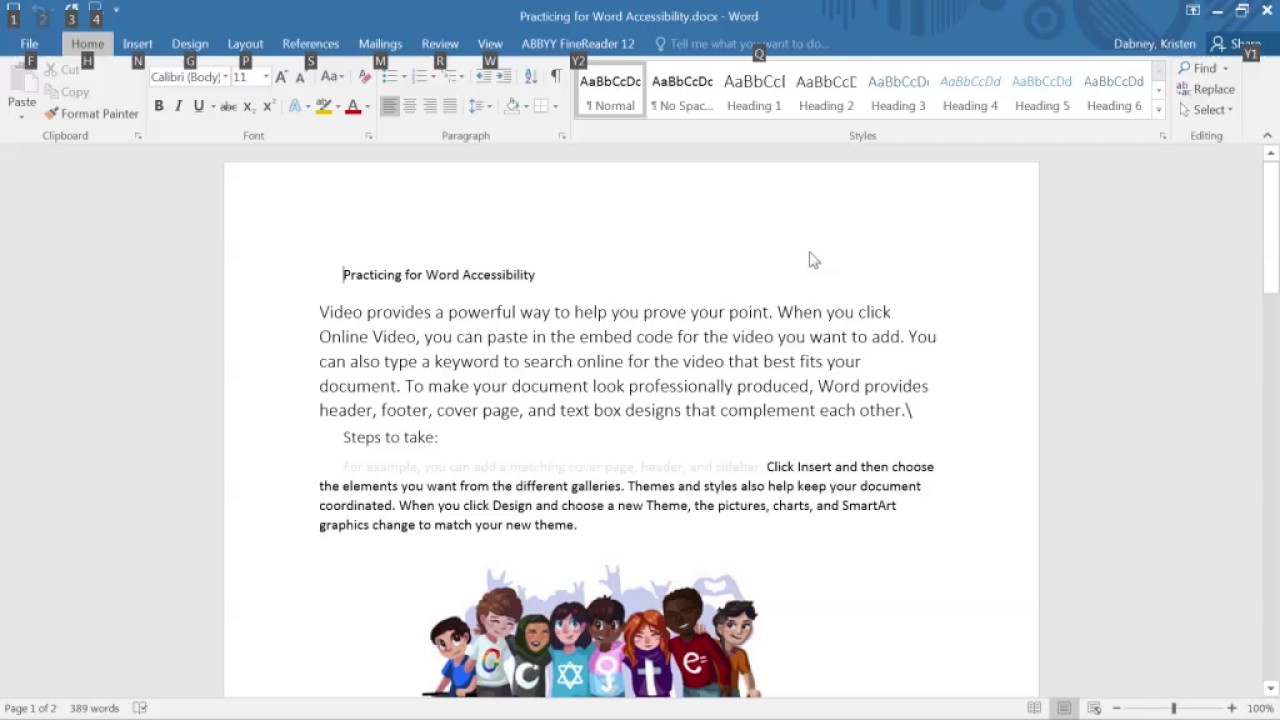Click the Borders icon

541,106
